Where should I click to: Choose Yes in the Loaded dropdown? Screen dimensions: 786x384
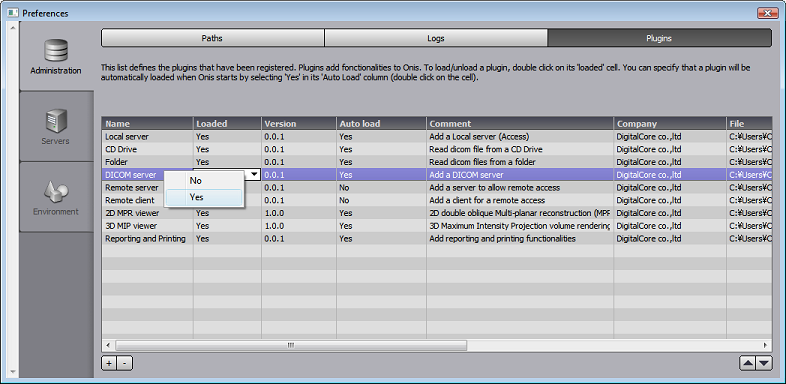coord(204,198)
